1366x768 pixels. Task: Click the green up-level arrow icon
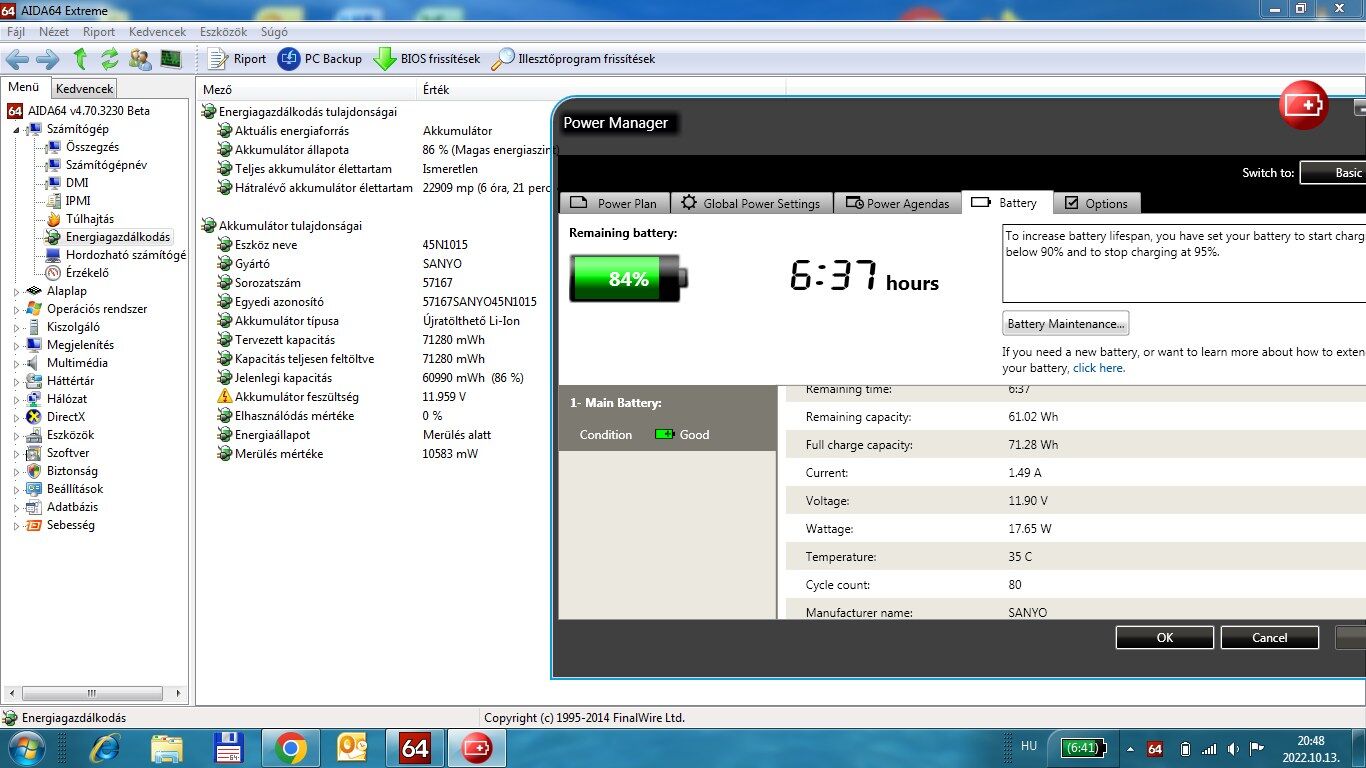tap(80, 59)
